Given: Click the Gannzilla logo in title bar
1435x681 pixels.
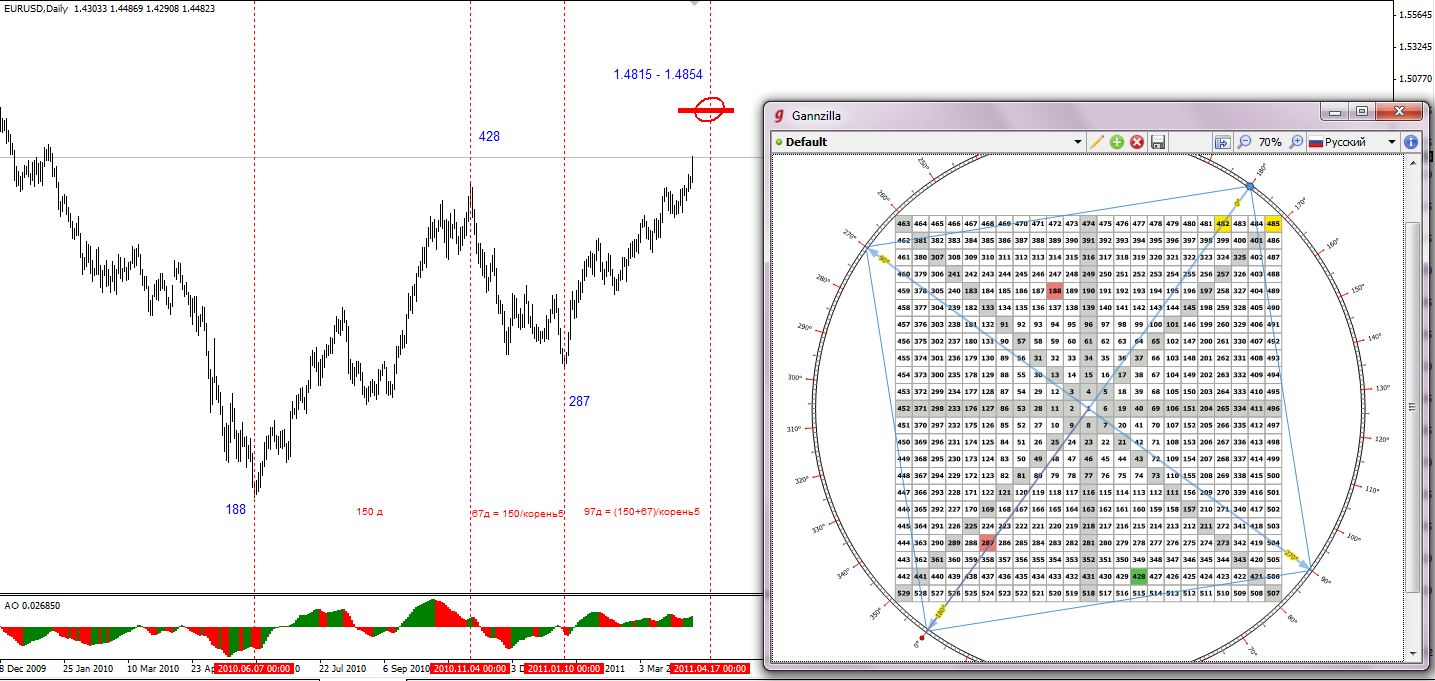Looking at the screenshot, I should click(779, 115).
